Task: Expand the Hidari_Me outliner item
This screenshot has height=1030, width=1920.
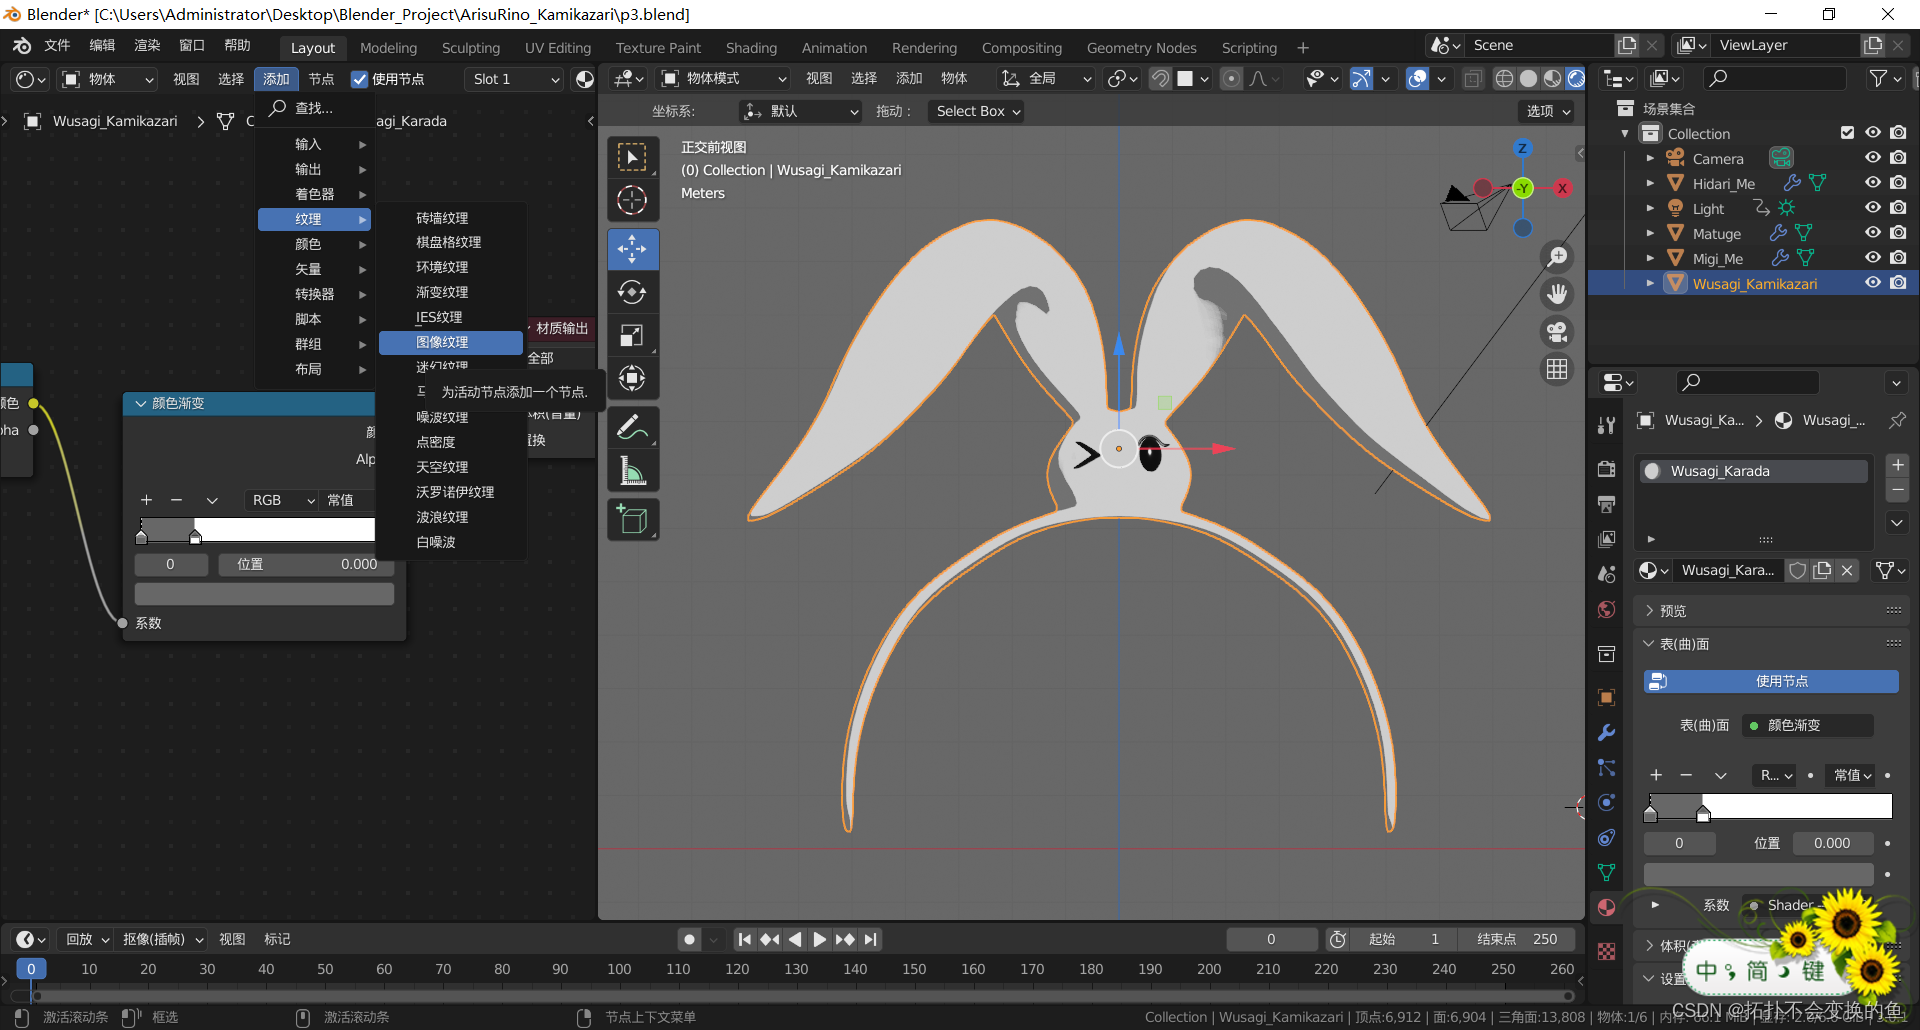Action: tap(1650, 183)
